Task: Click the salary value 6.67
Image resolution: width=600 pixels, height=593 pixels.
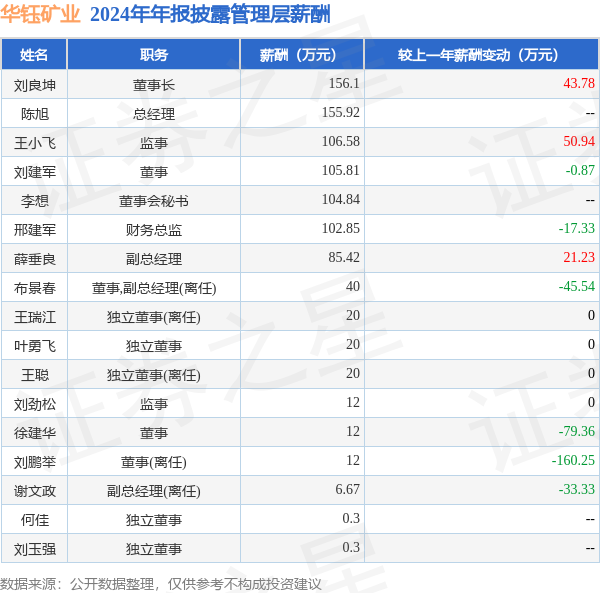Action: point(347,489)
